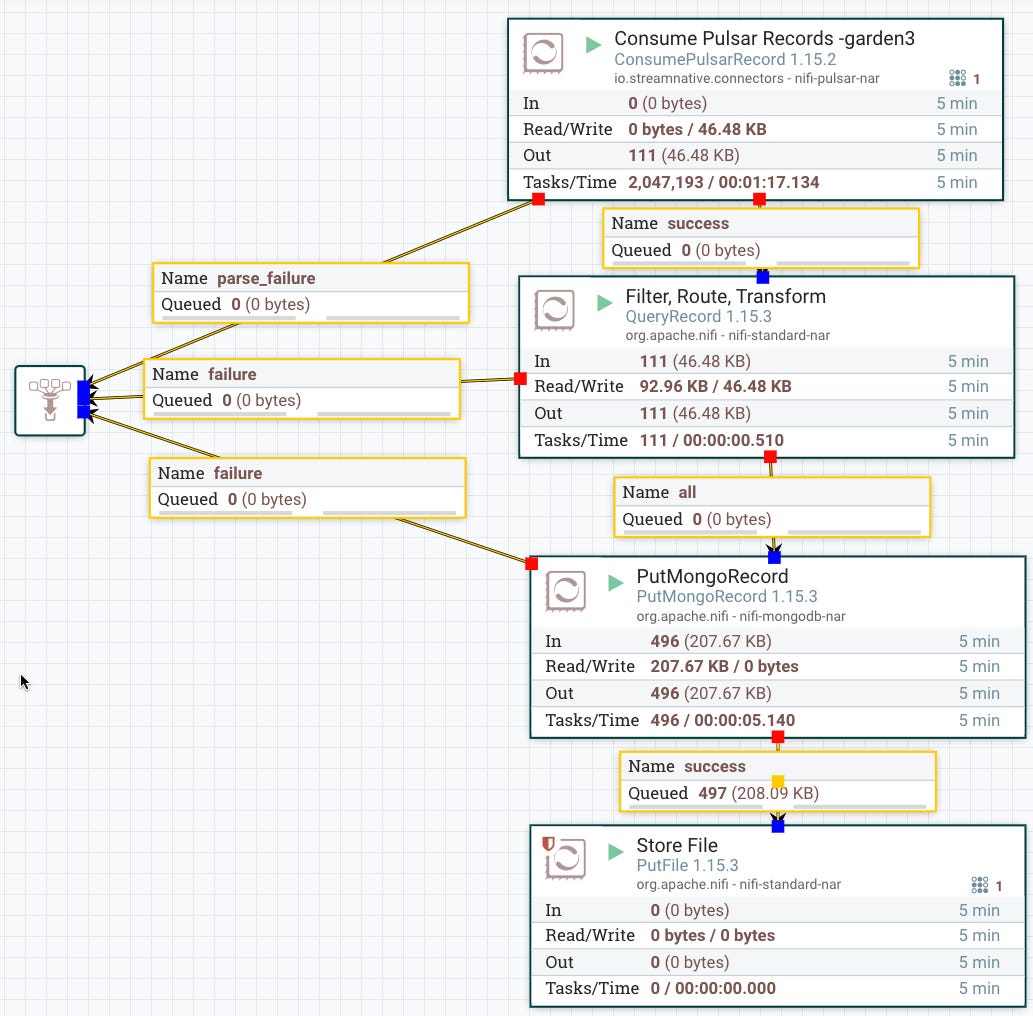Click the cluster node badge on Consume Pulsar Records
Screen dimensions: 1033x1016
pos(956,78)
